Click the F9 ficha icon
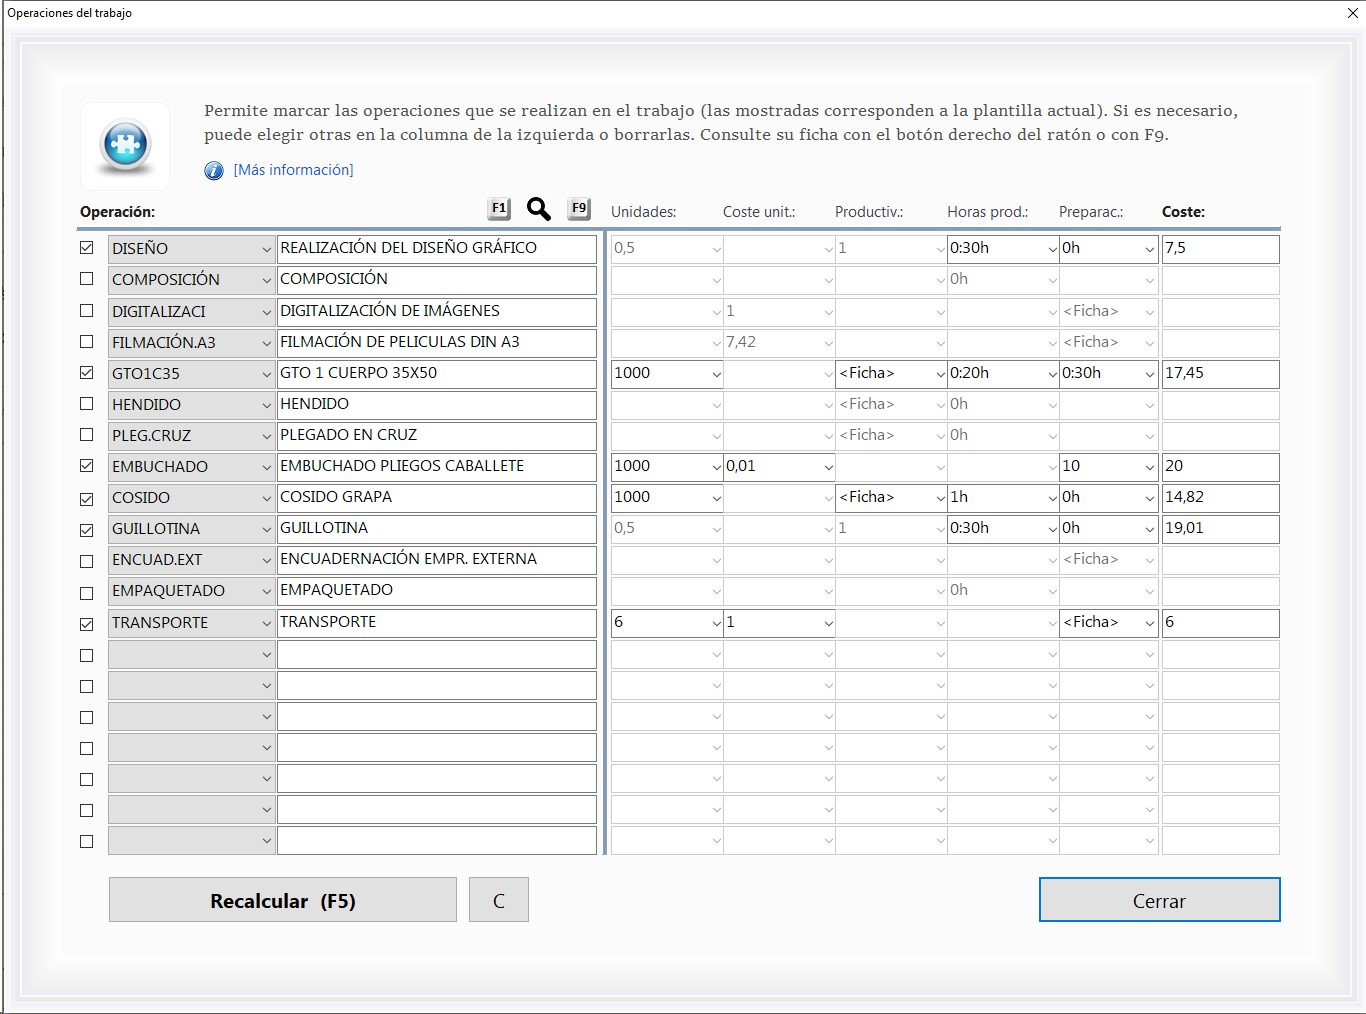 coord(579,208)
